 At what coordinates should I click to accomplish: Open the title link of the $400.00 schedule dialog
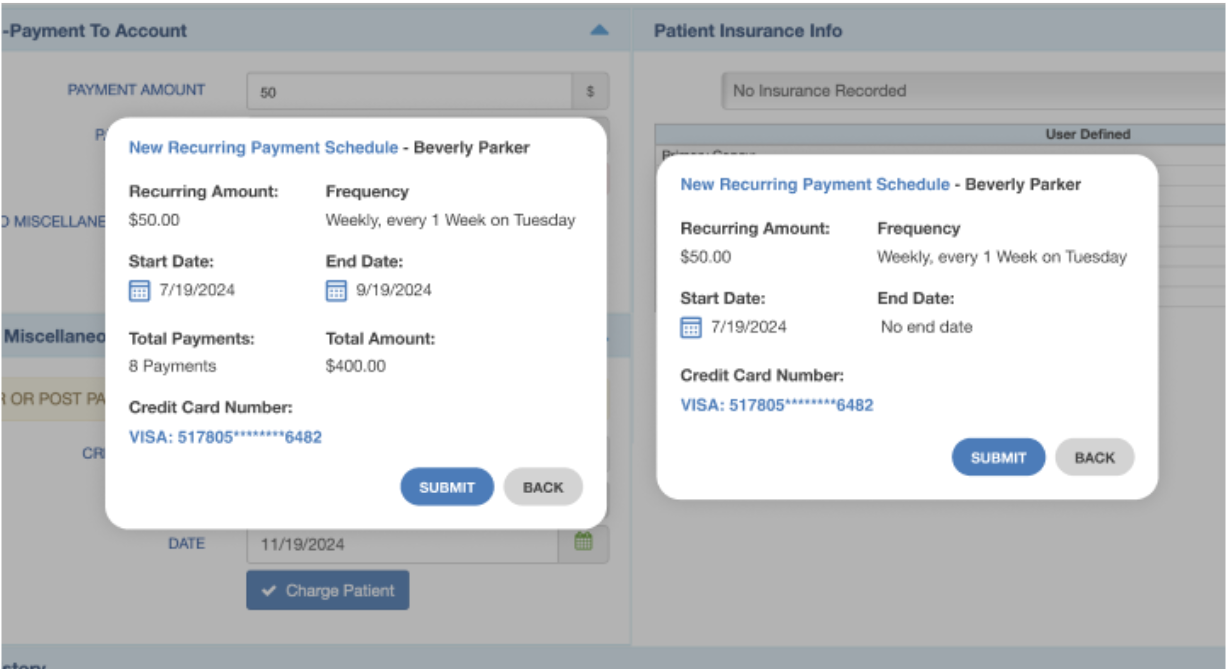coord(263,148)
